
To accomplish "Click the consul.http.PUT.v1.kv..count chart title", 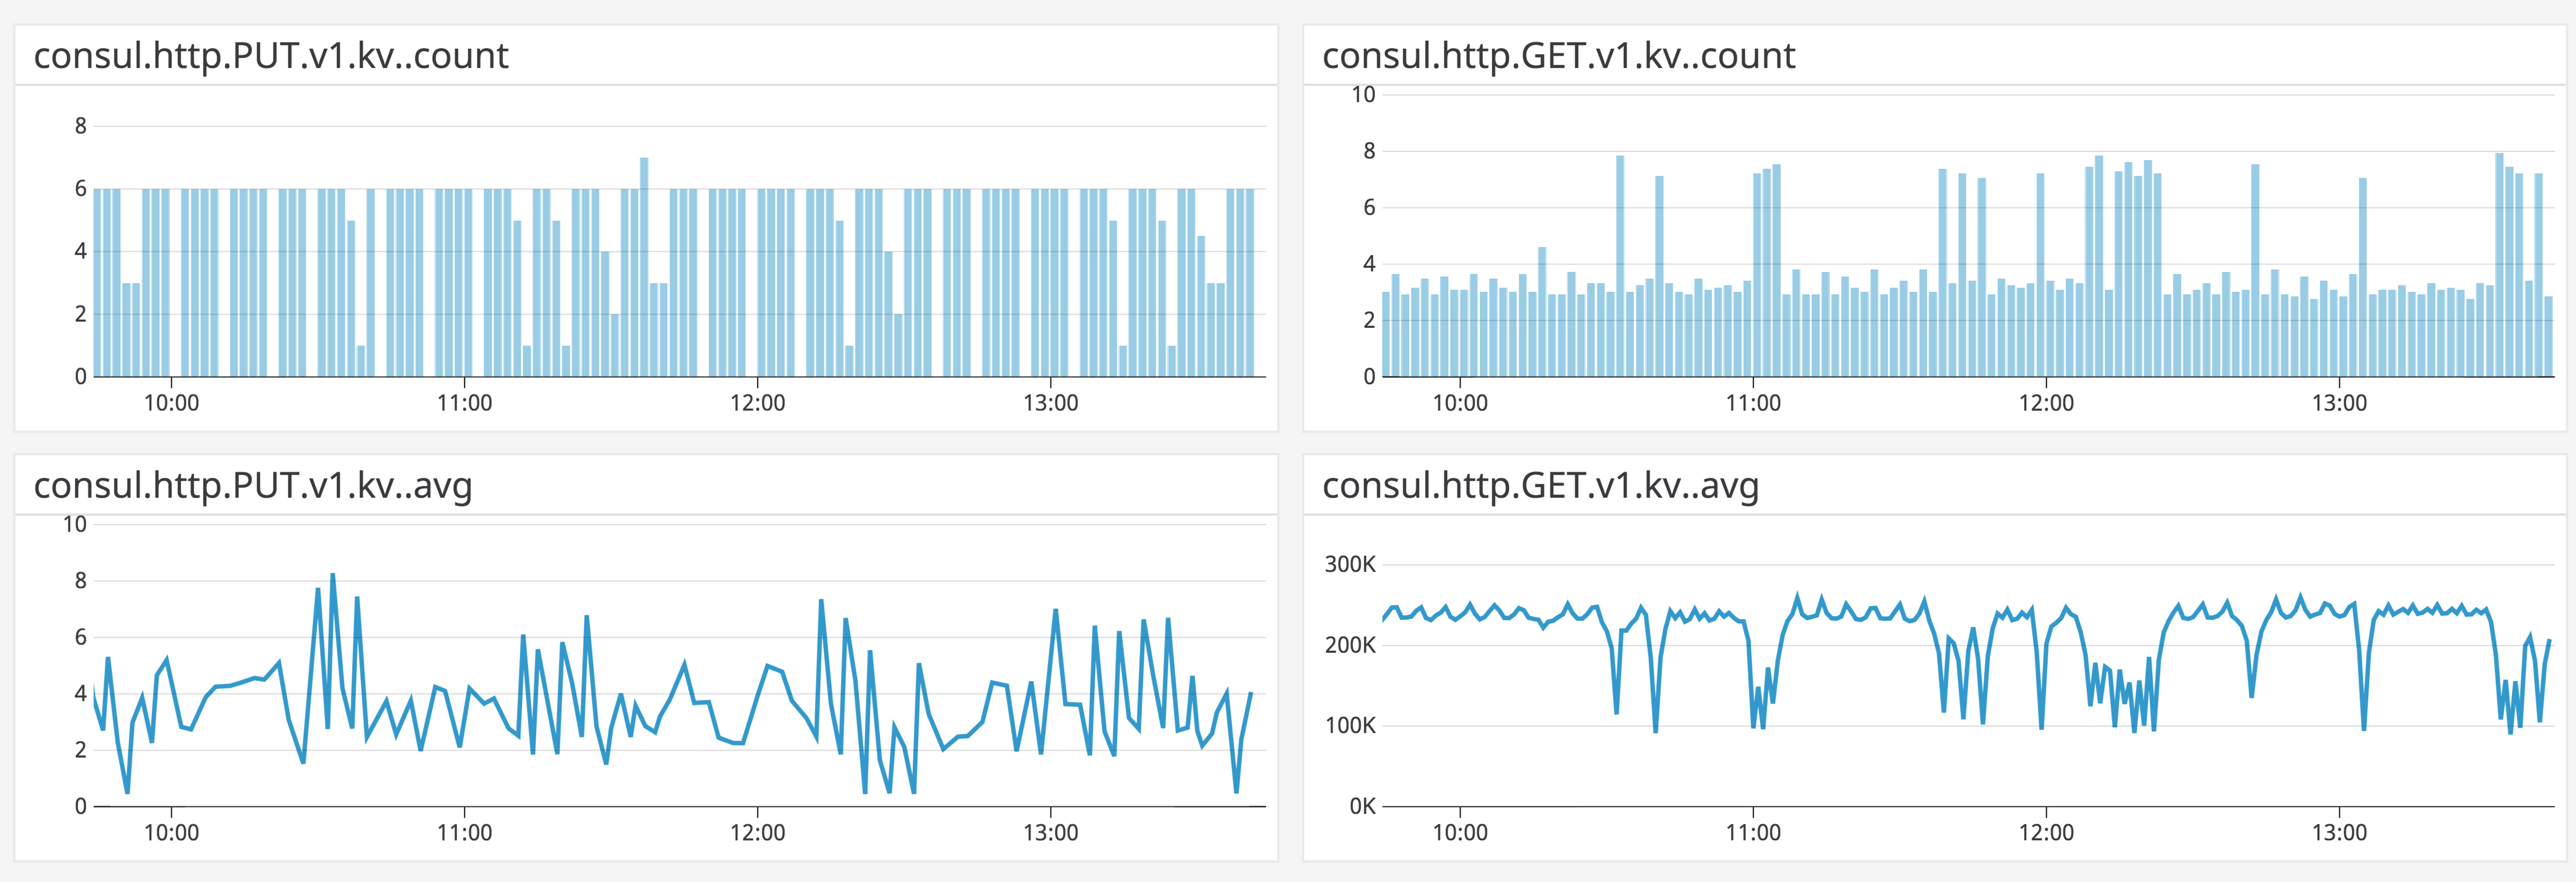I will (271, 56).
